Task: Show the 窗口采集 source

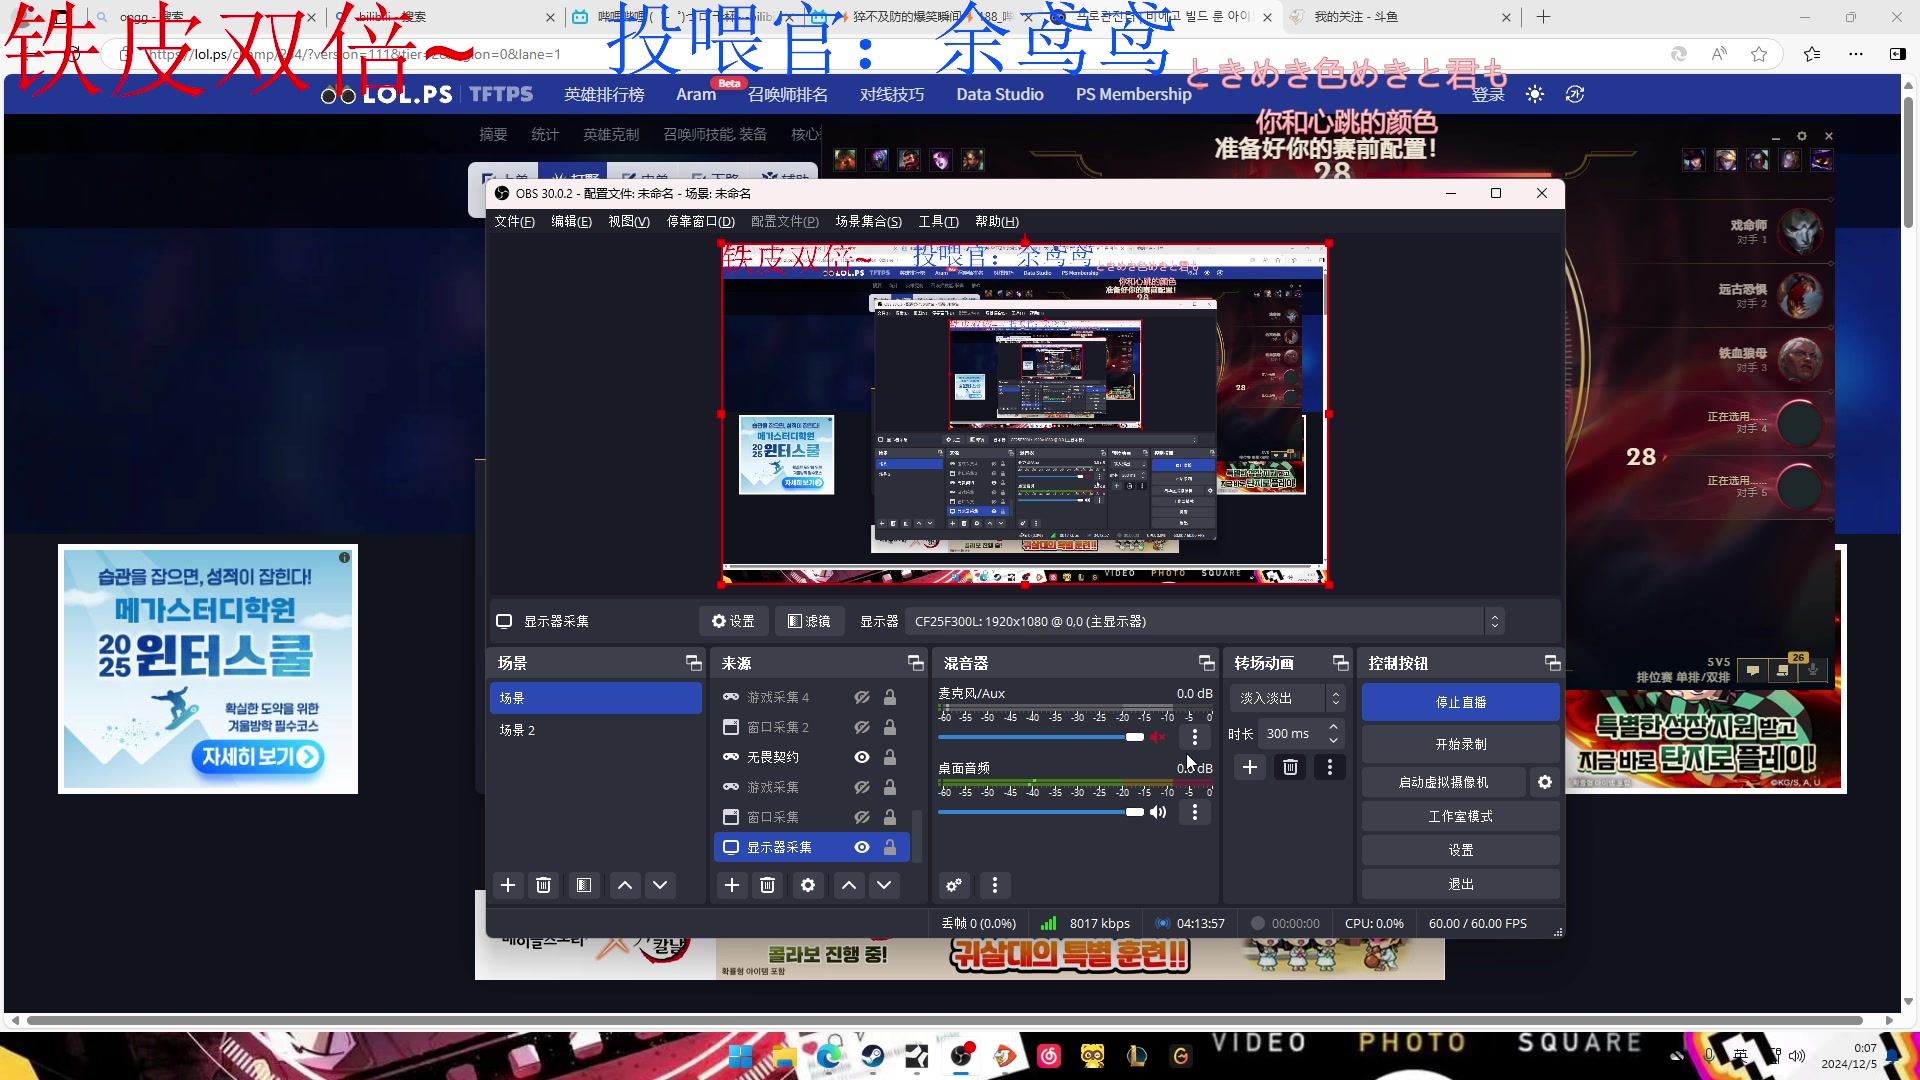Action: click(x=861, y=817)
